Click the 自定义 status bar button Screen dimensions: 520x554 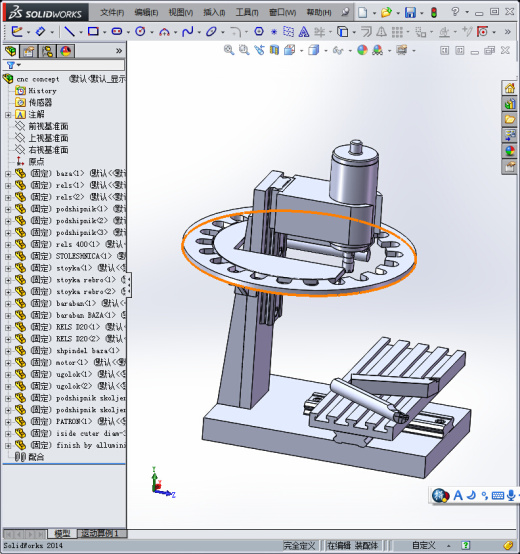pos(424,546)
